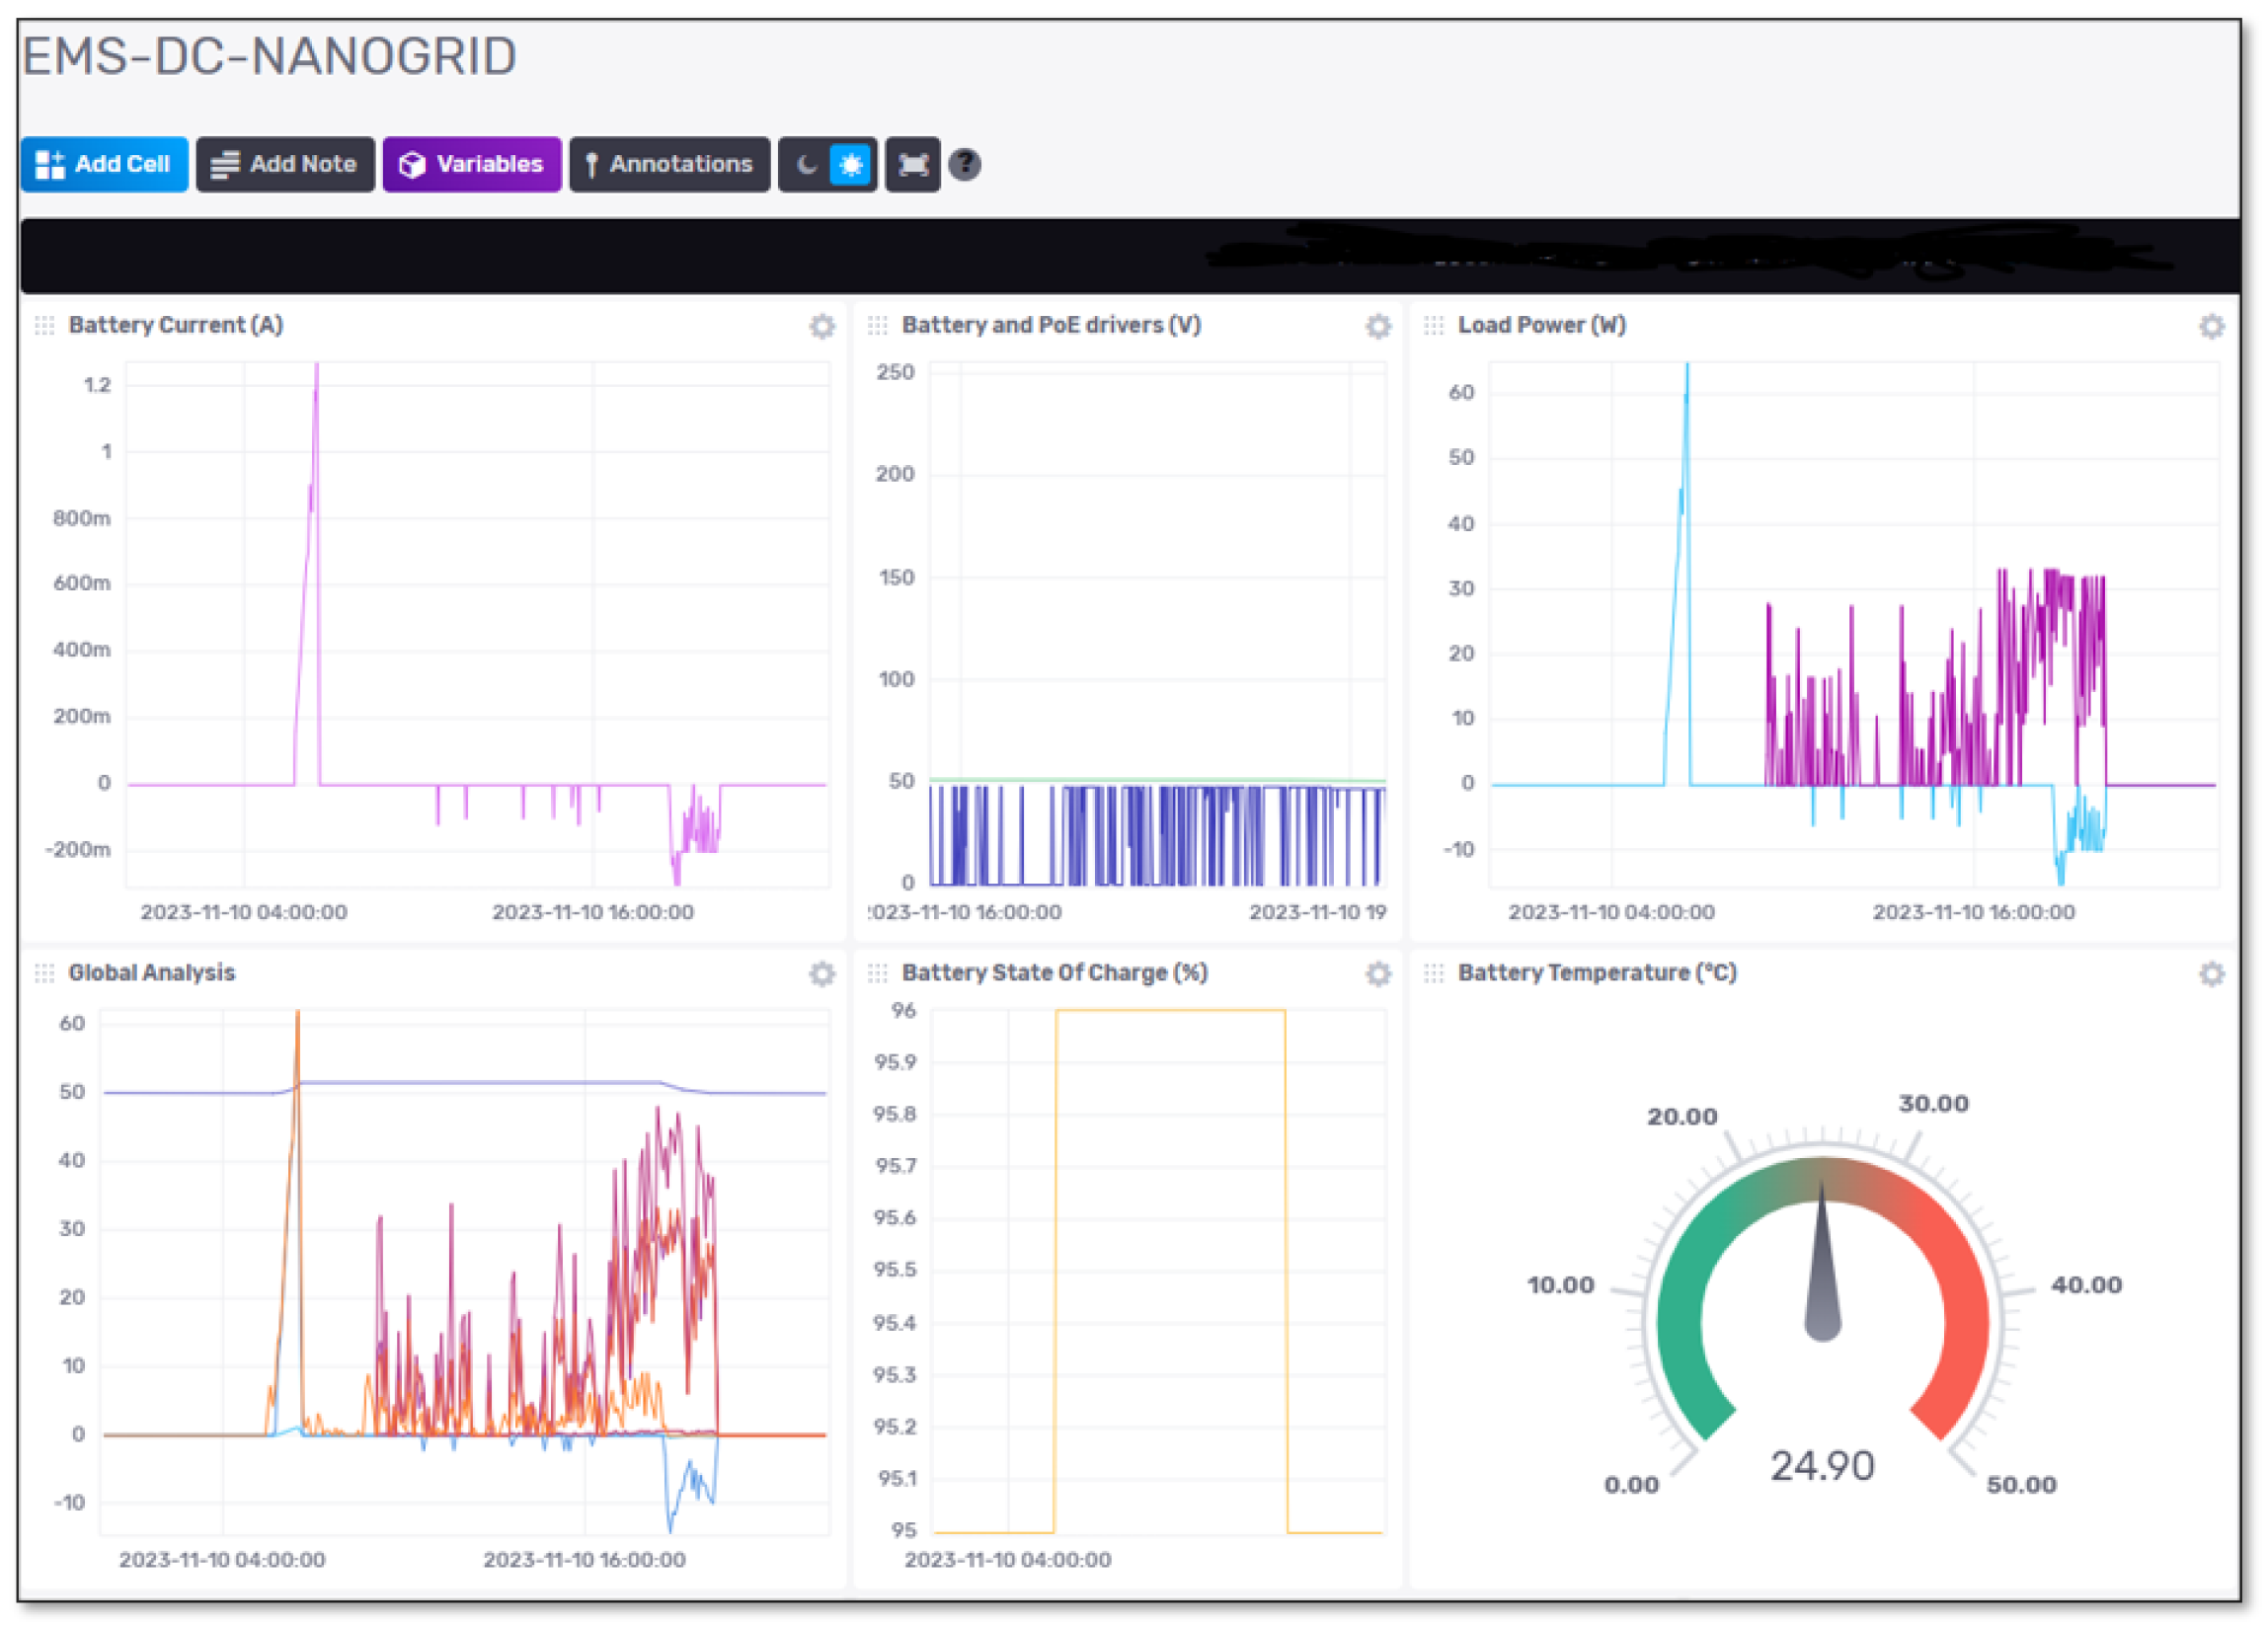
Task: Open Battery Temperature cell gear menu
Action: tap(2211, 974)
